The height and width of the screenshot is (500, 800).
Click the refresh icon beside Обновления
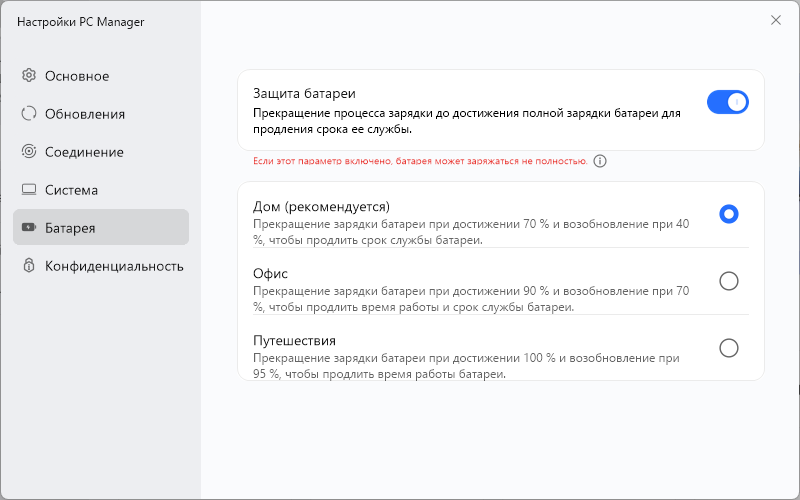pyautogui.click(x=29, y=113)
